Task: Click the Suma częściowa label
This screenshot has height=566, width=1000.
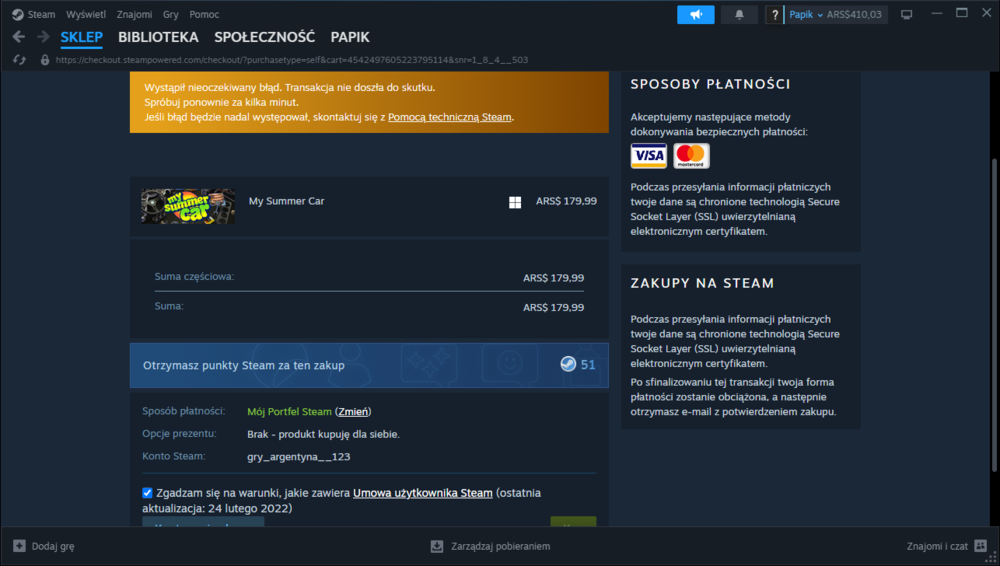Action: pyautogui.click(x=195, y=276)
